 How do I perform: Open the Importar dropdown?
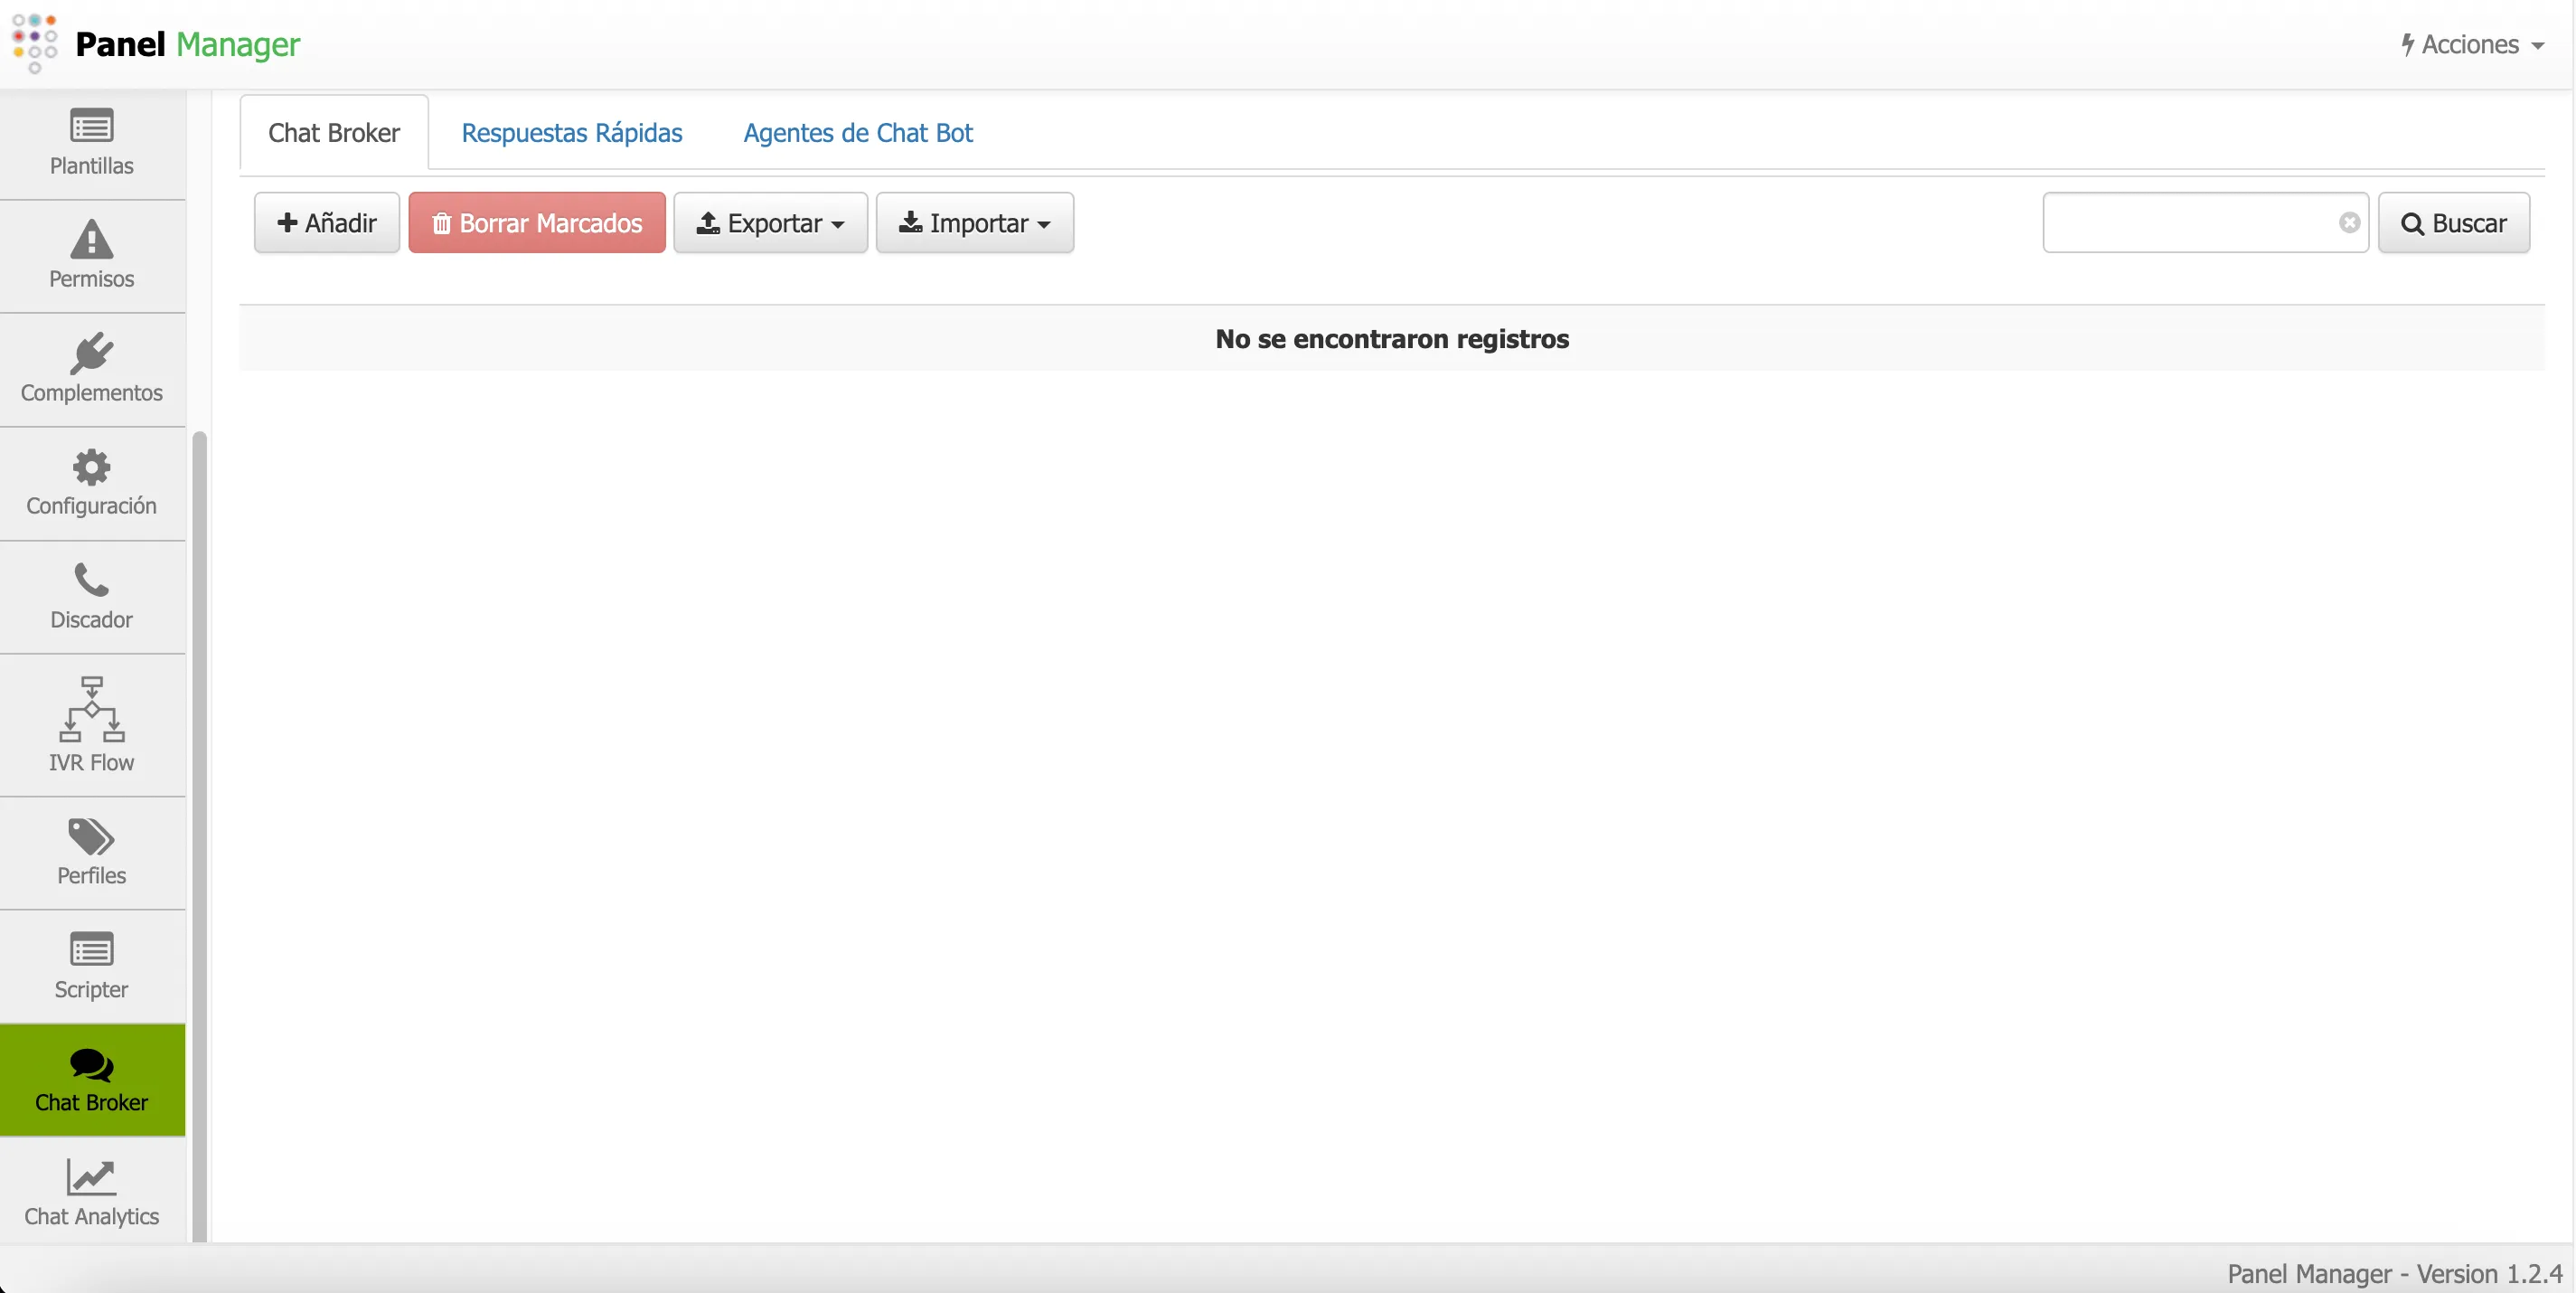[x=974, y=222]
